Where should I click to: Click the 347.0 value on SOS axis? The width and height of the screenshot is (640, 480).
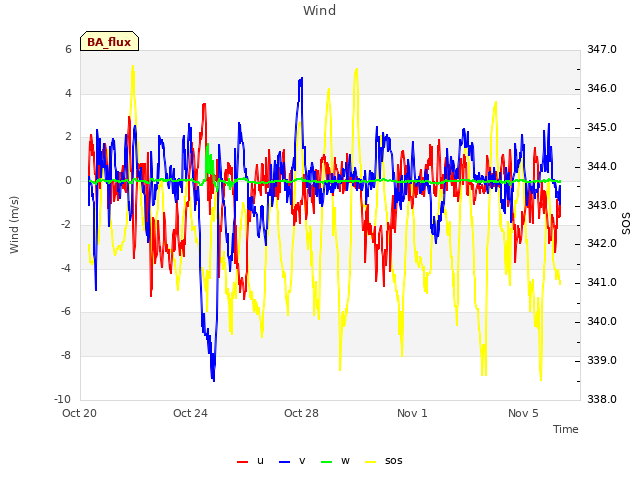602,49
